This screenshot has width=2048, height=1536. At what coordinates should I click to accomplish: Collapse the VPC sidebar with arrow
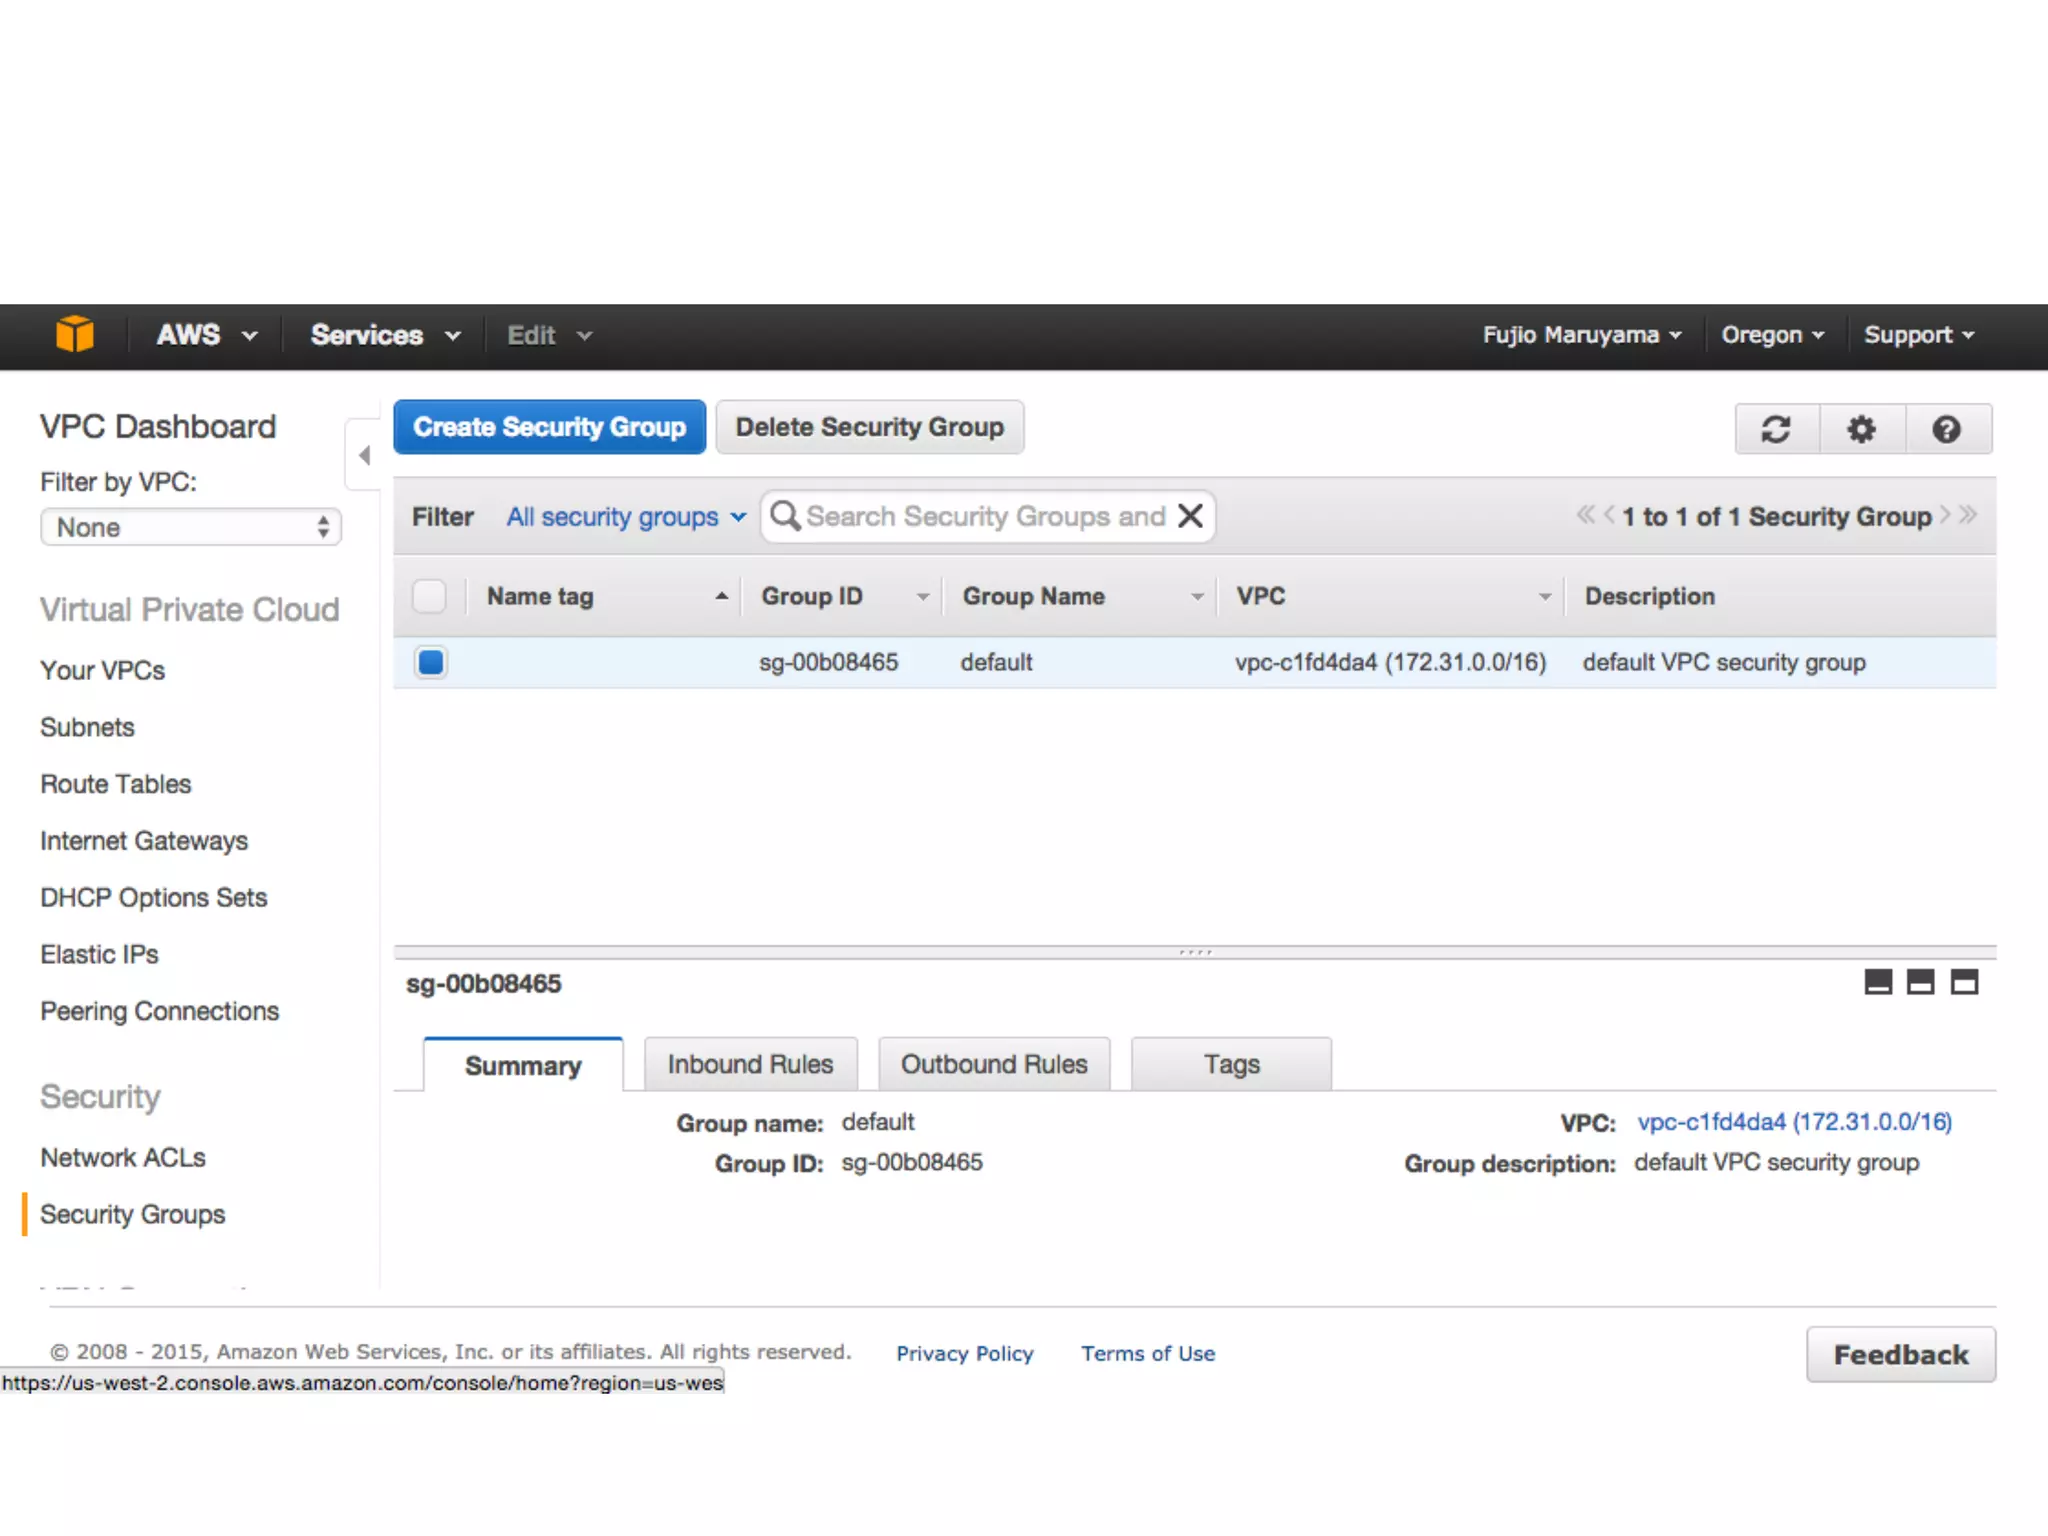[364, 456]
